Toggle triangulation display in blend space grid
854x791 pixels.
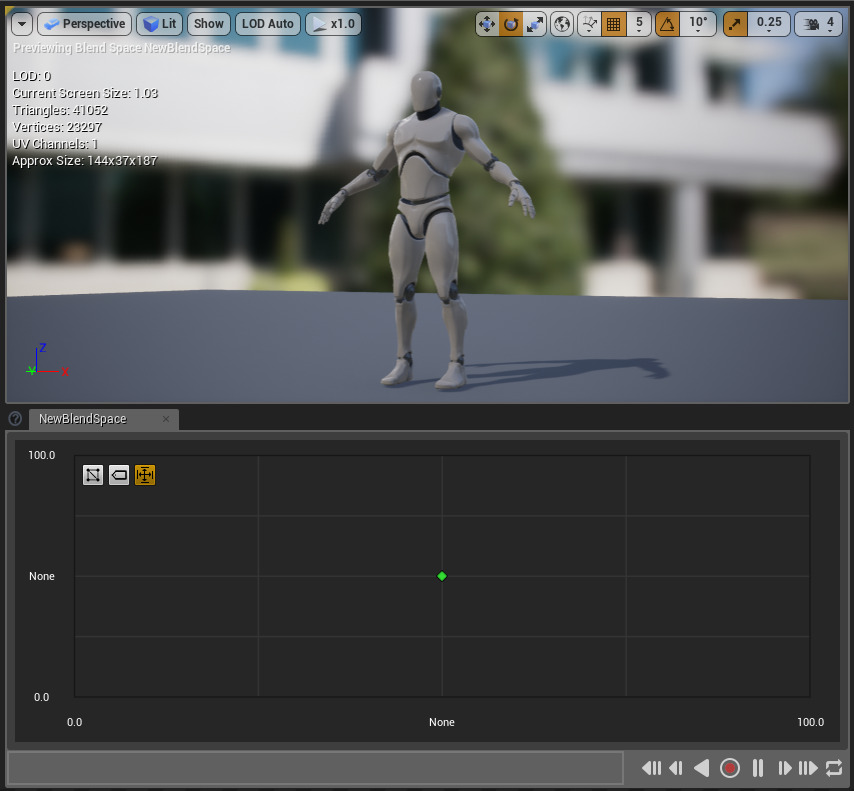tap(93, 475)
